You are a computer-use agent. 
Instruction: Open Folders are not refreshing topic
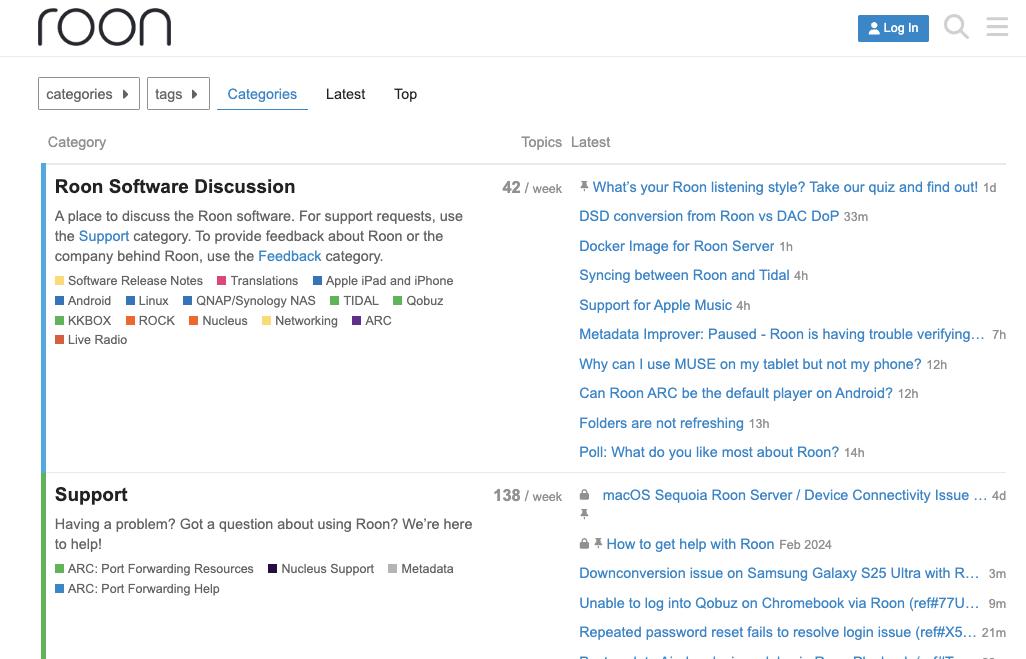pyautogui.click(x=662, y=423)
